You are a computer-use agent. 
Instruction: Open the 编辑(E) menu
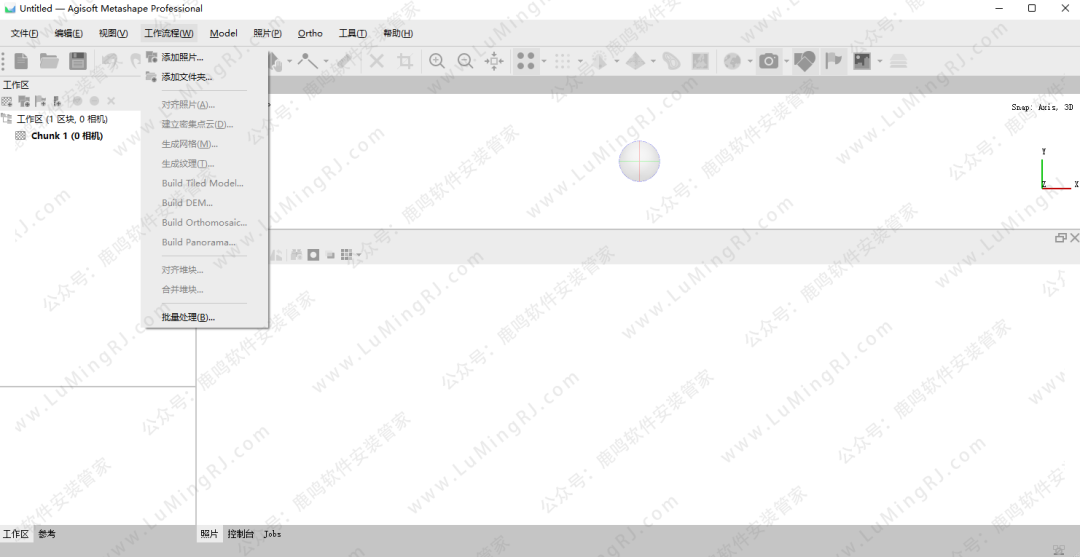click(68, 34)
